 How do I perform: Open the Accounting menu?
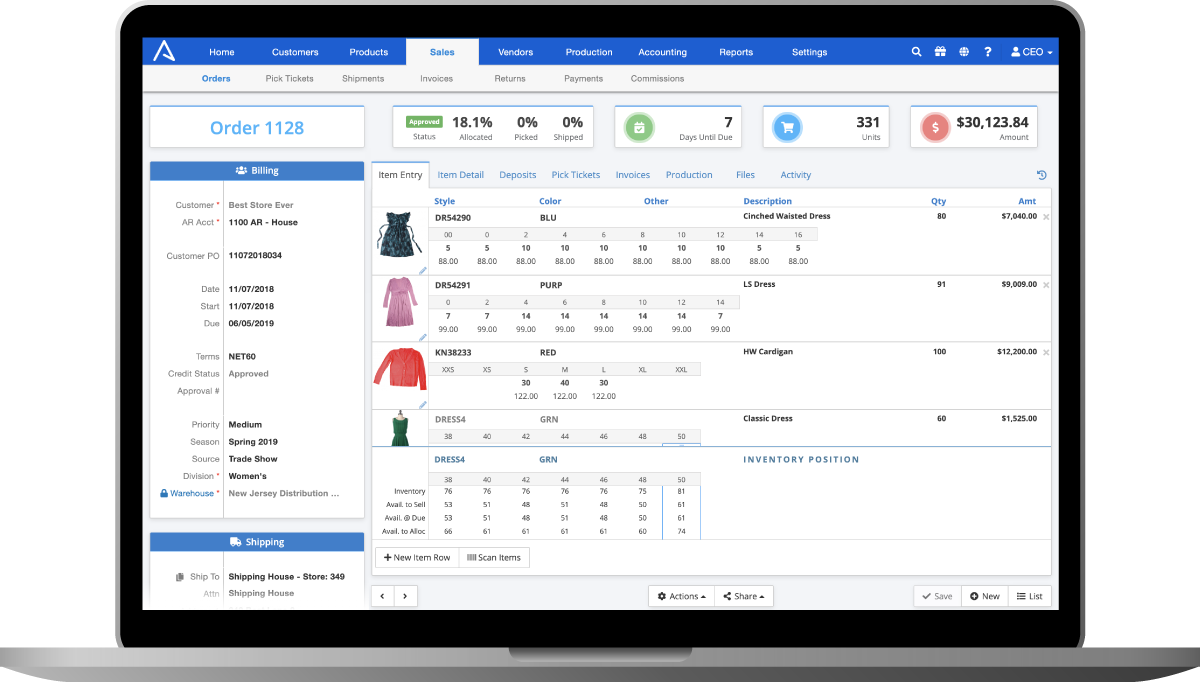pyautogui.click(x=663, y=52)
